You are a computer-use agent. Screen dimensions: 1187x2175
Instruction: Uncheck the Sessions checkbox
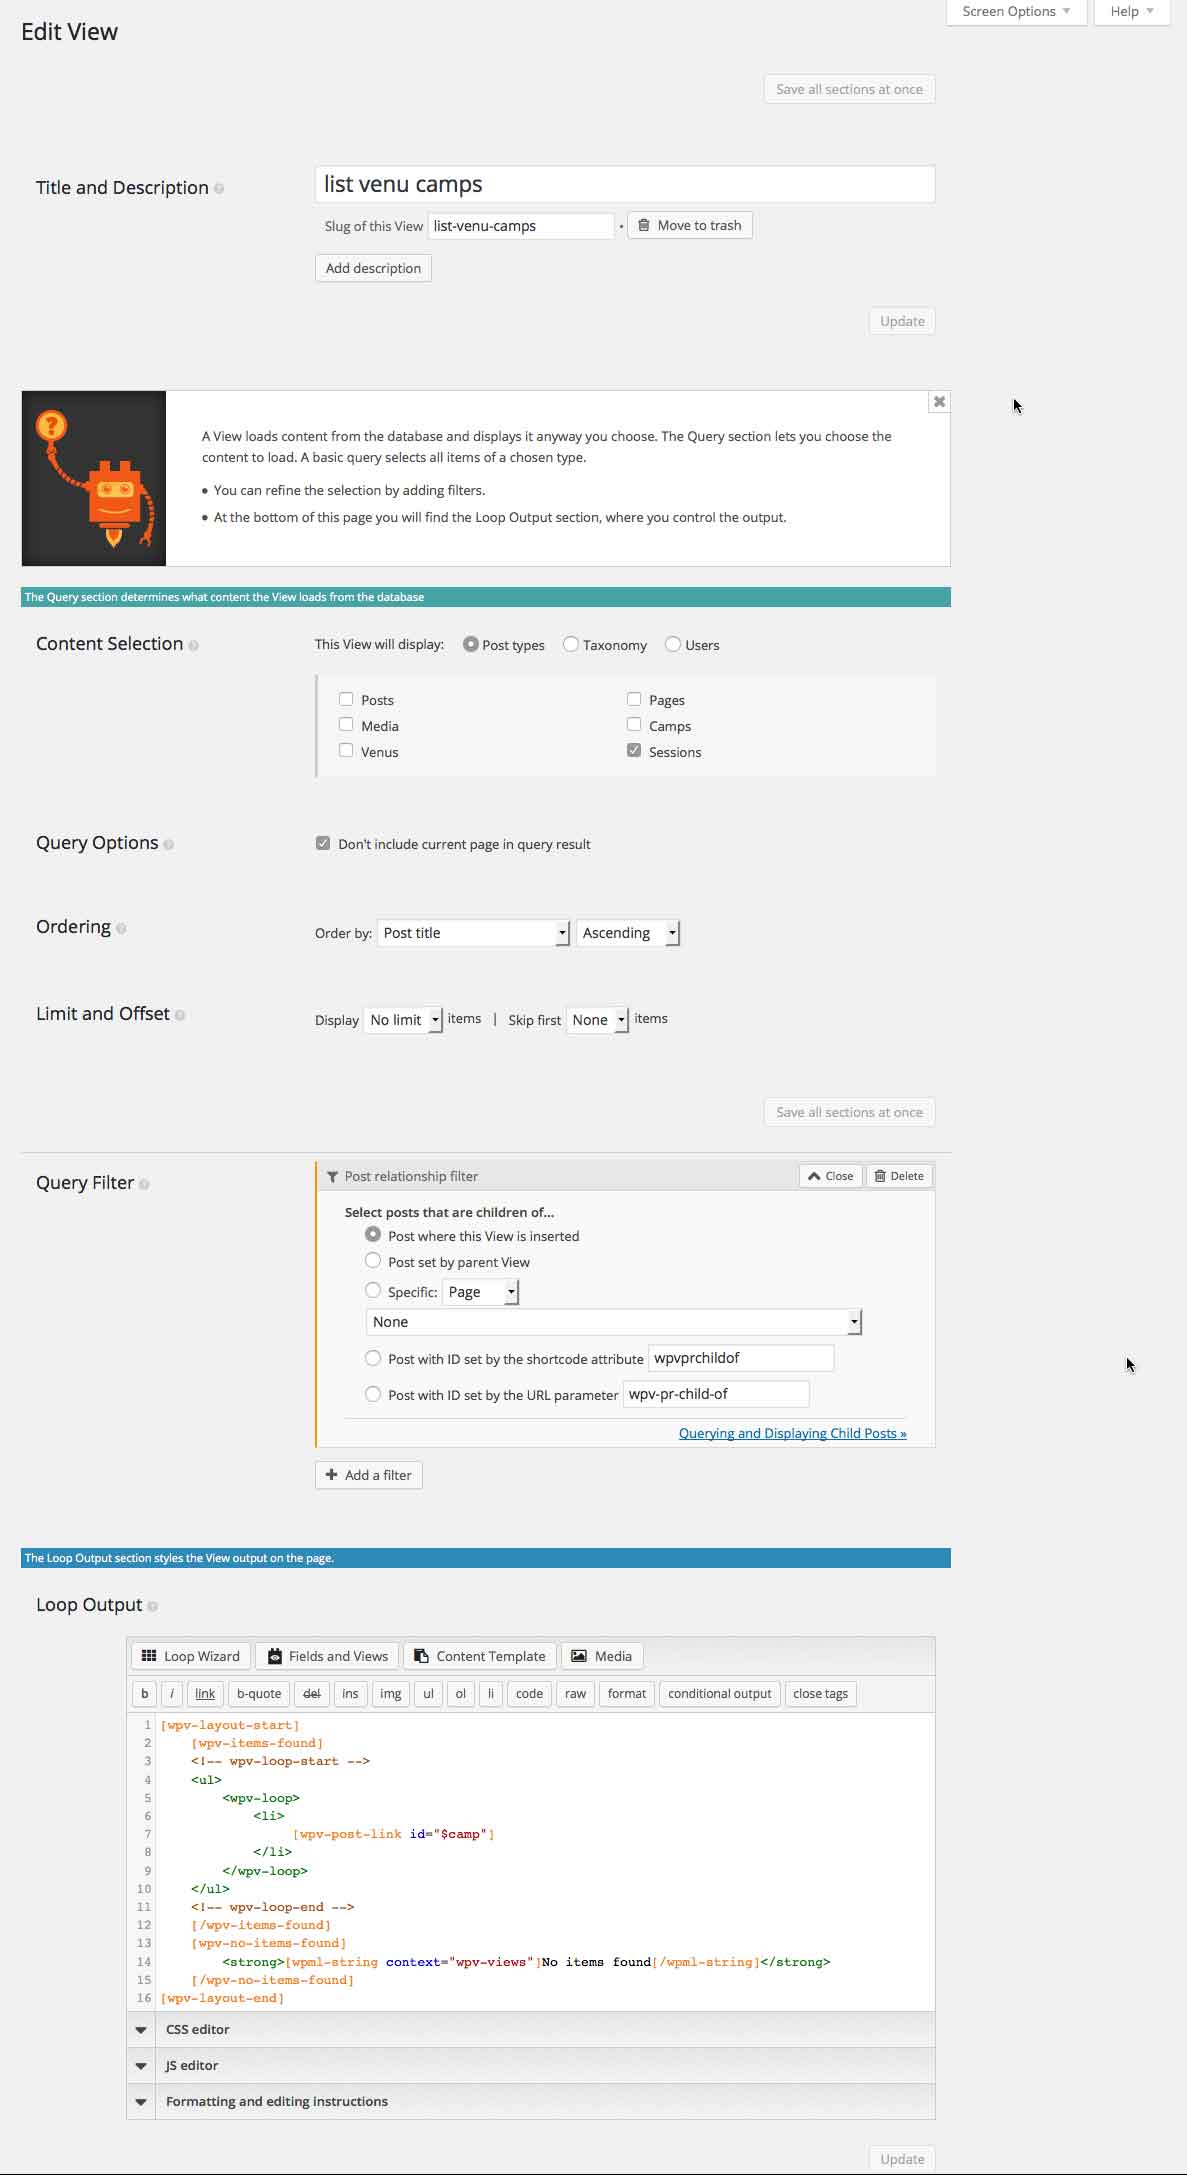point(634,750)
